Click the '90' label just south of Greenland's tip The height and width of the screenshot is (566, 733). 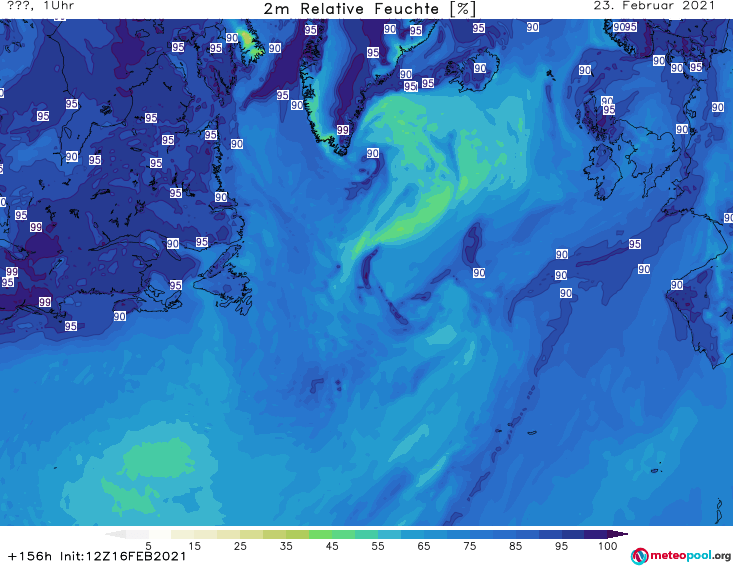[x=373, y=153]
